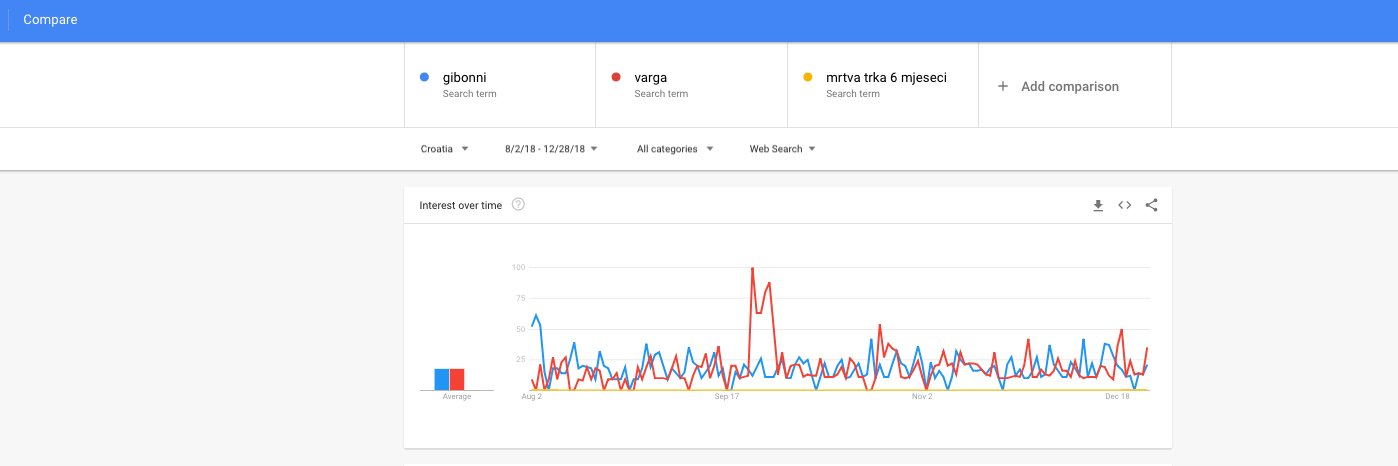This screenshot has height=466, width=1398.
Task: Click the yellow dot beside mrtva trka
Action: (808, 77)
